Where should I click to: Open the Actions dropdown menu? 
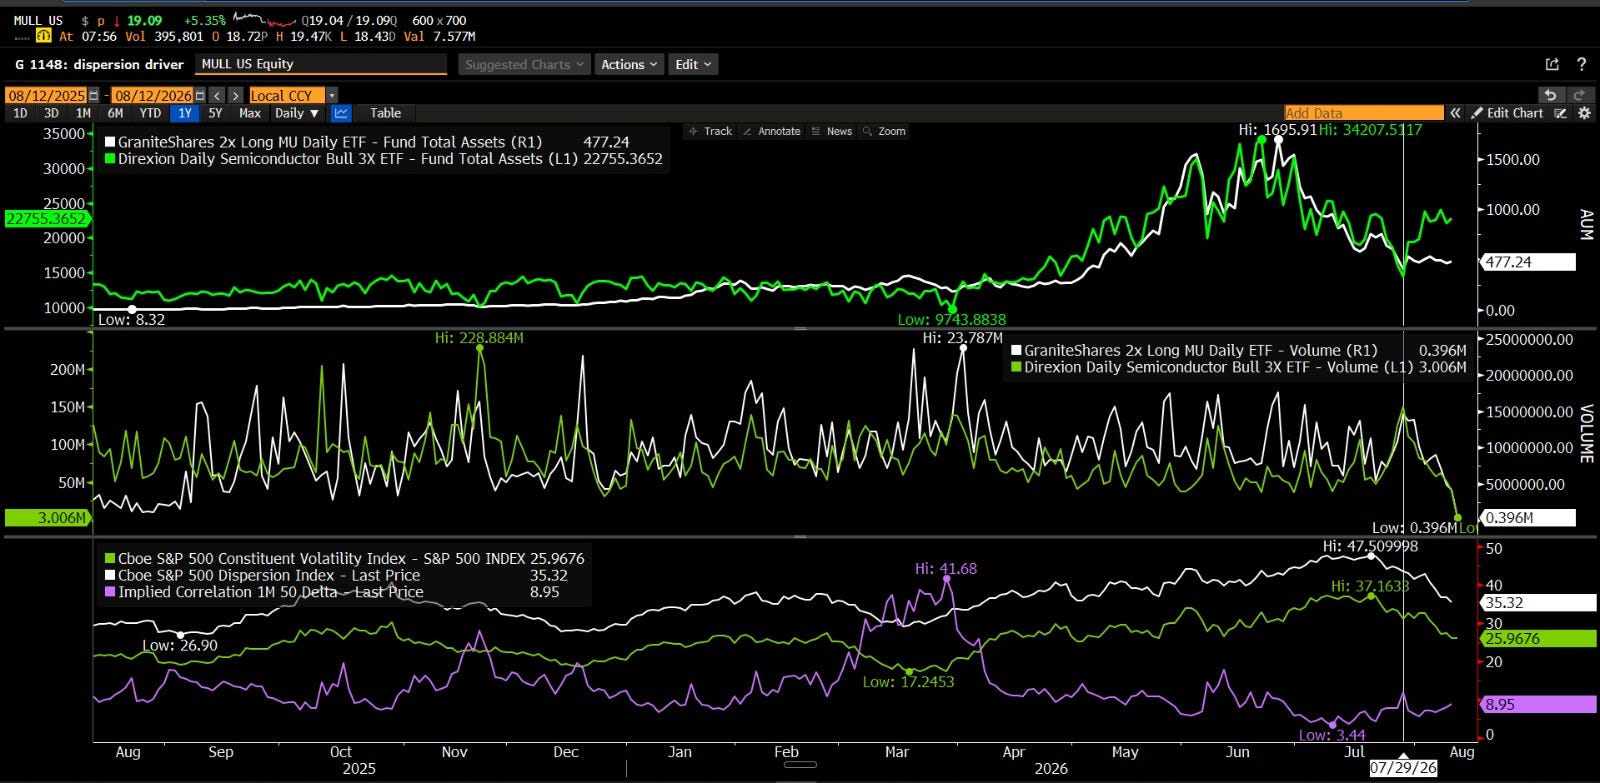point(629,64)
